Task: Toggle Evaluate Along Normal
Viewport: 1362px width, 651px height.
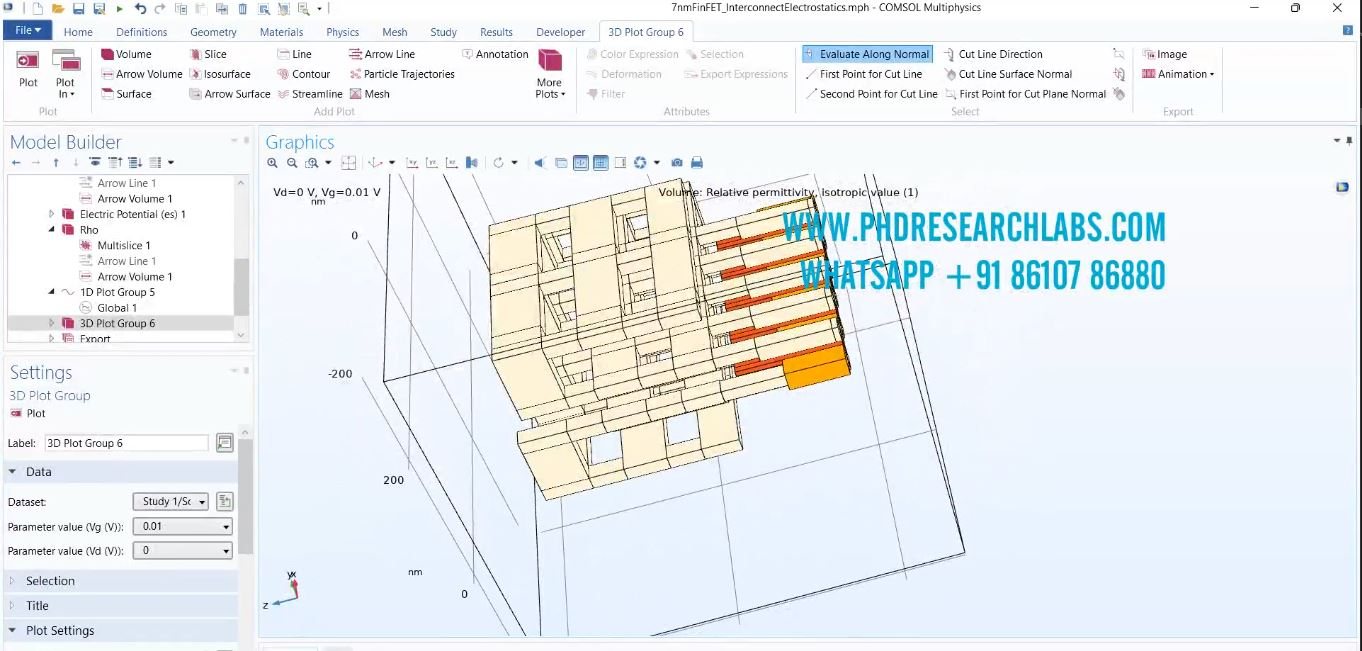Action: 867,54
